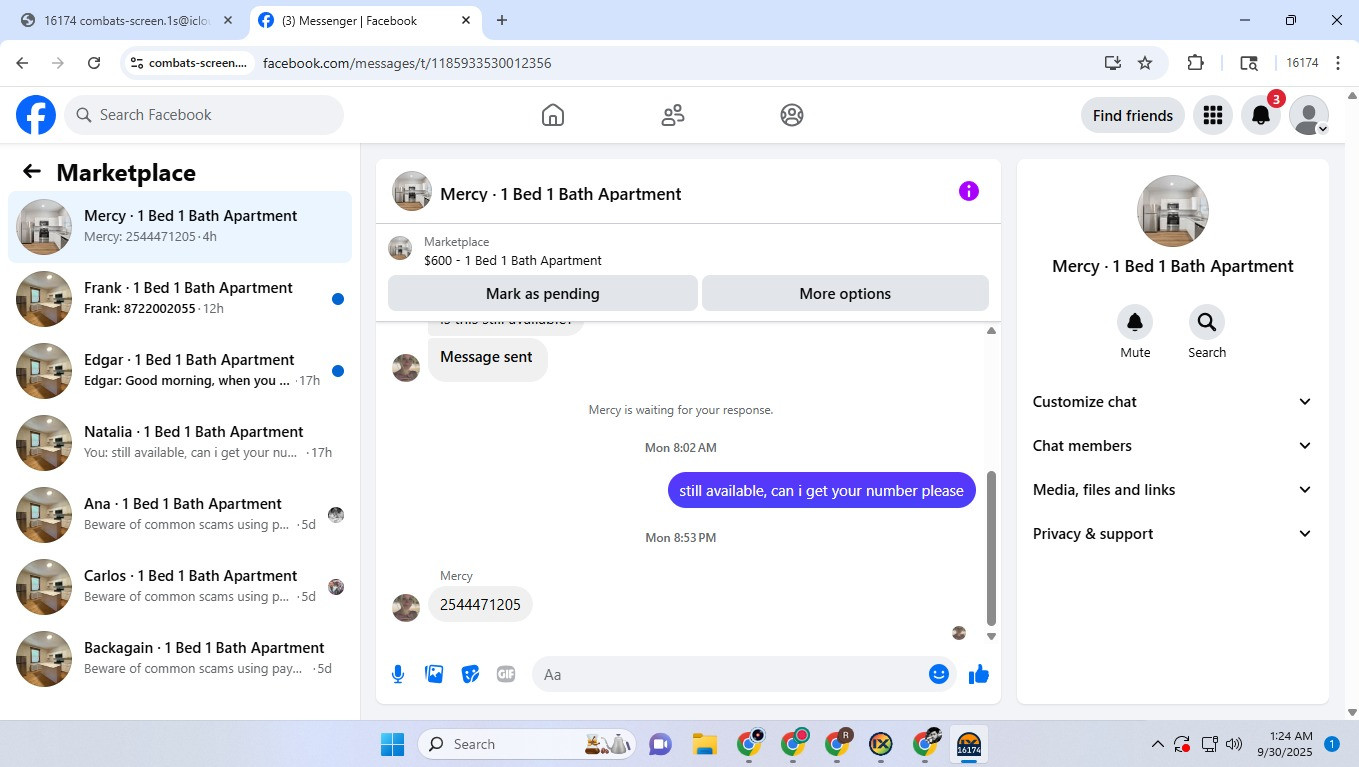The image size is (1359, 767).
Task: Open the 16174 browser profile menu
Action: (1302, 63)
